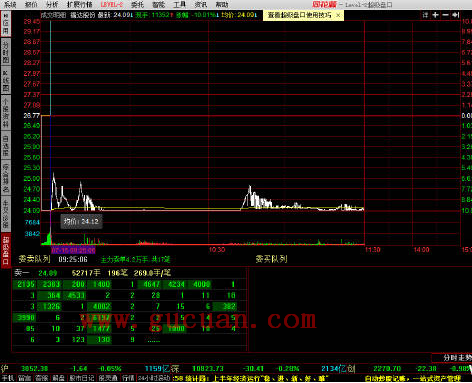
Task: Open the 工具 menu
Action: 179,5
